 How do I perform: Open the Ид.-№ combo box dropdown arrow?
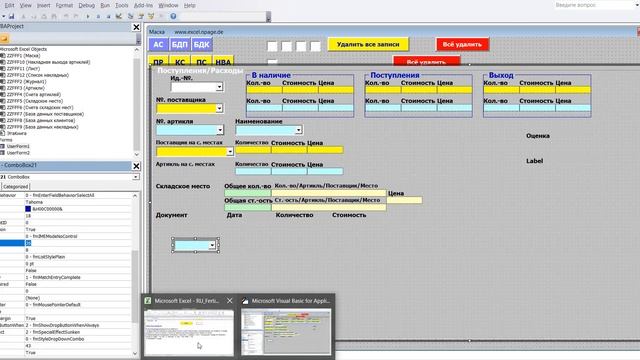pos(219,87)
